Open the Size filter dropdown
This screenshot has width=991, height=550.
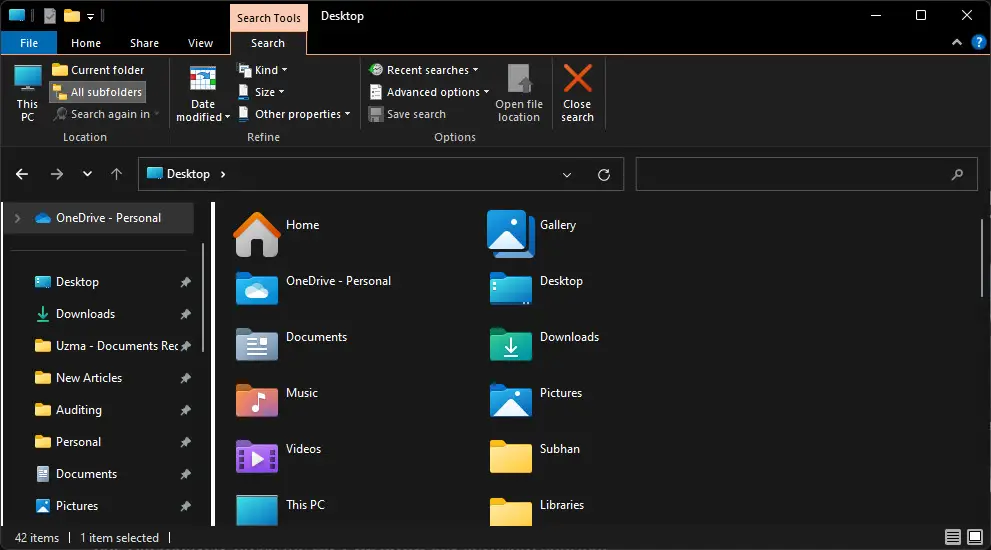point(261,92)
